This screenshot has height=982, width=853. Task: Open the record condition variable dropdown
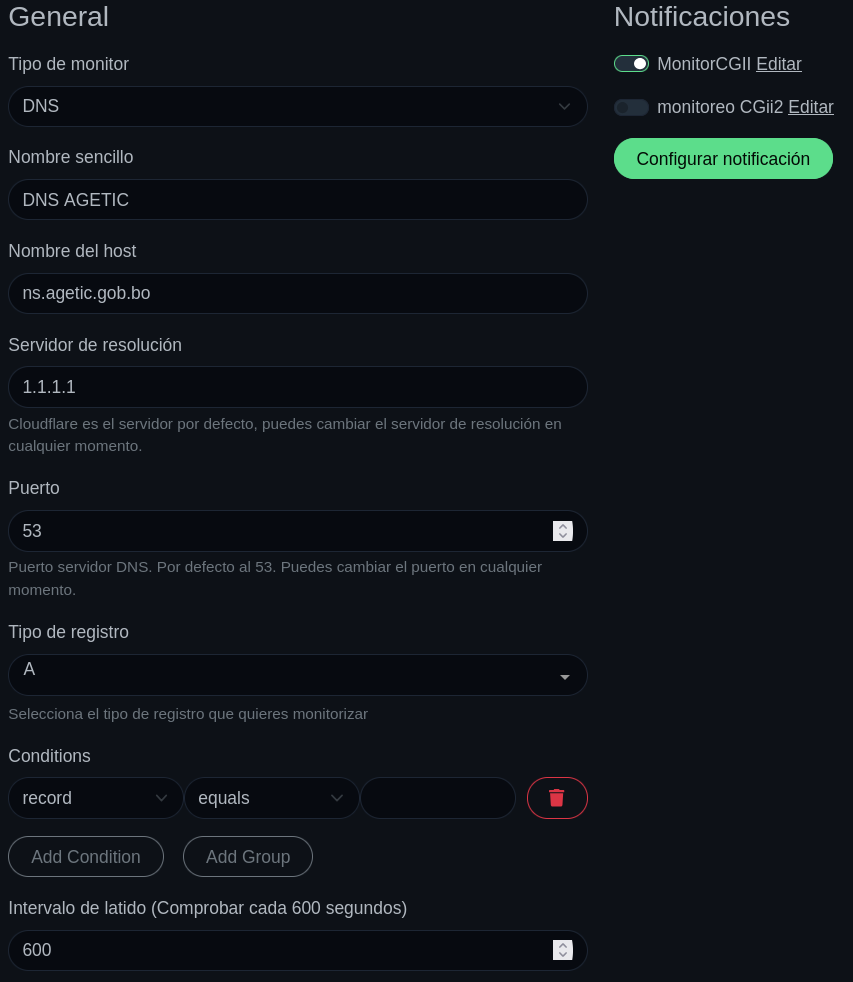coord(95,798)
